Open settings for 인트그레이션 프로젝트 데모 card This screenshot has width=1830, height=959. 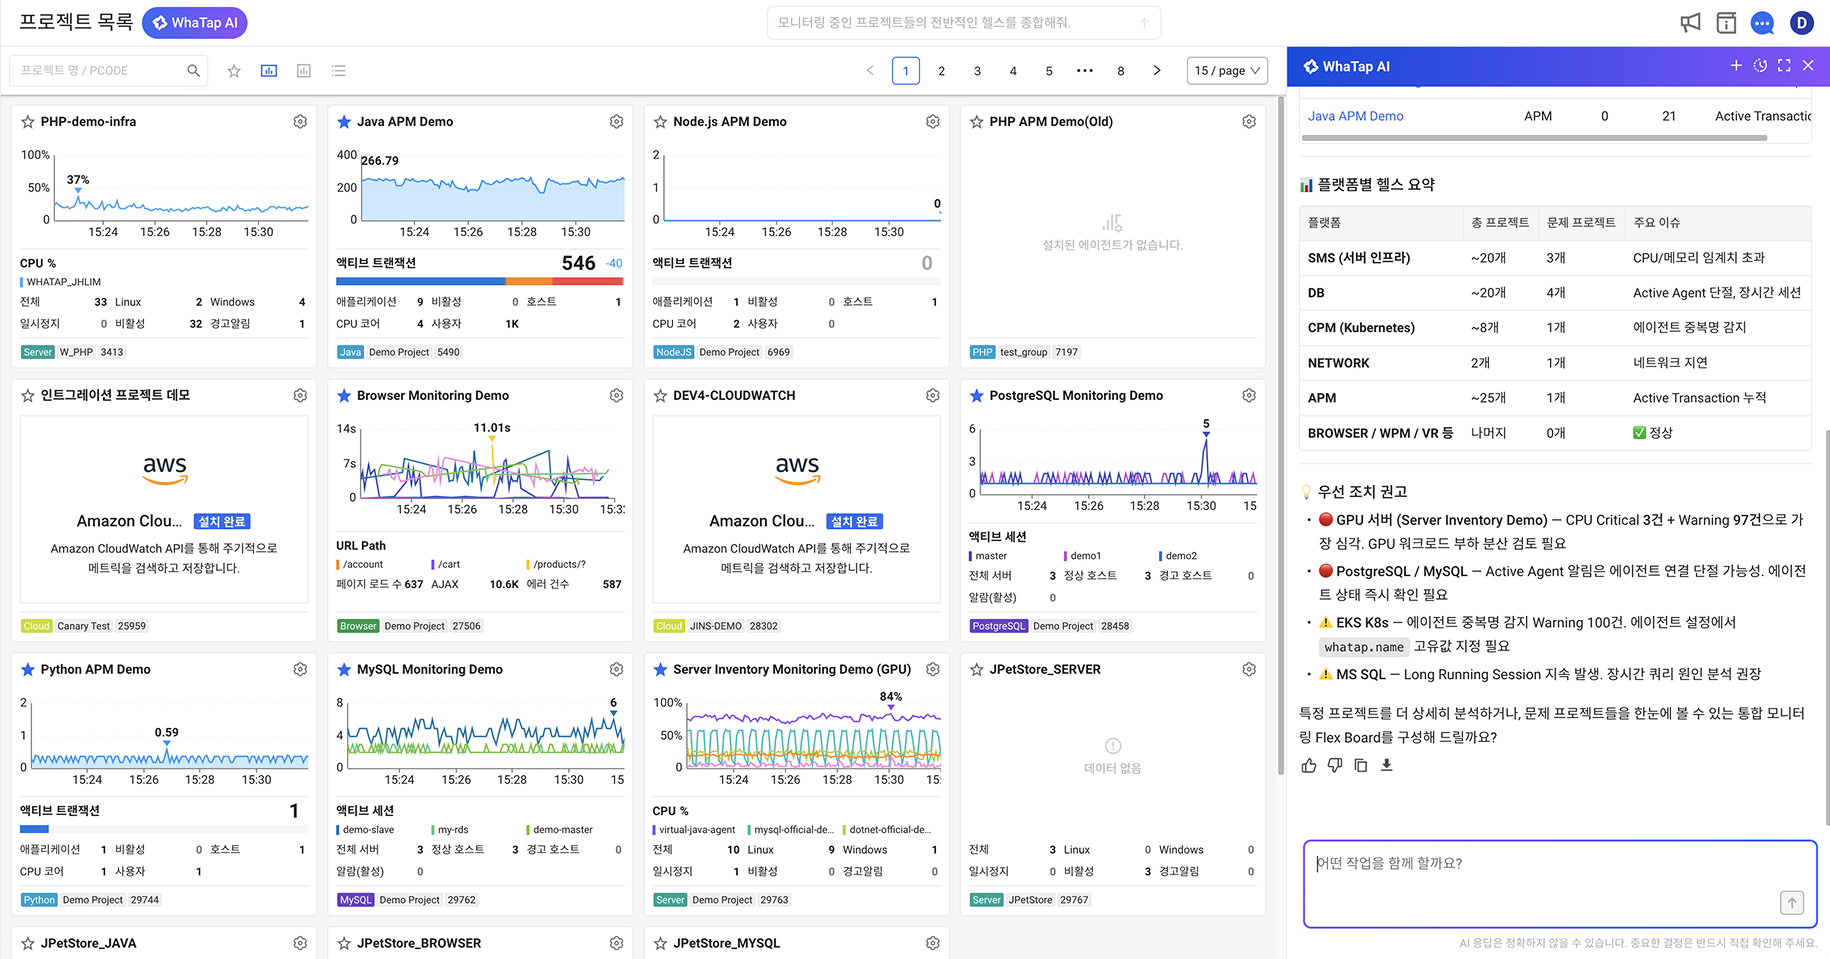(x=300, y=396)
